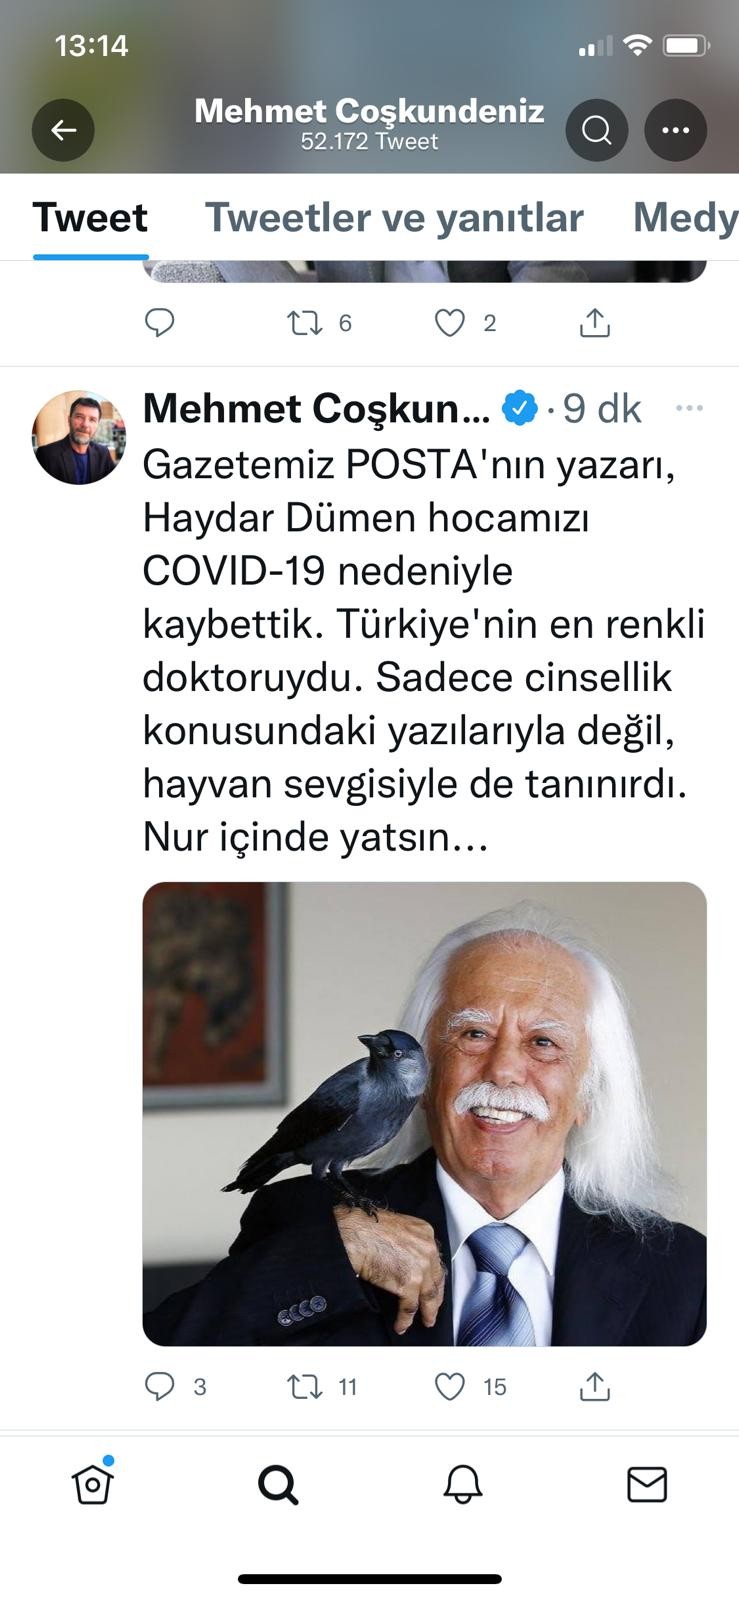Image resolution: width=739 pixels, height=1600 pixels.
Task: Open the Medya tab
Action: tap(686, 218)
